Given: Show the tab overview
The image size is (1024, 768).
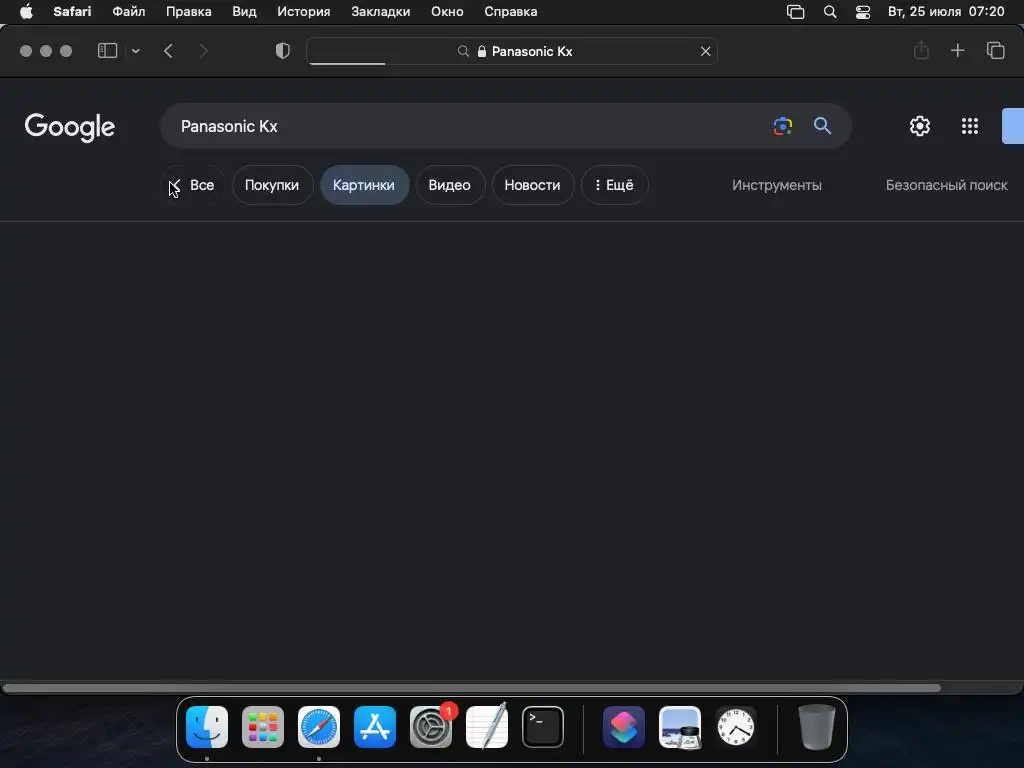Looking at the screenshot, I should tap(995, 50).
